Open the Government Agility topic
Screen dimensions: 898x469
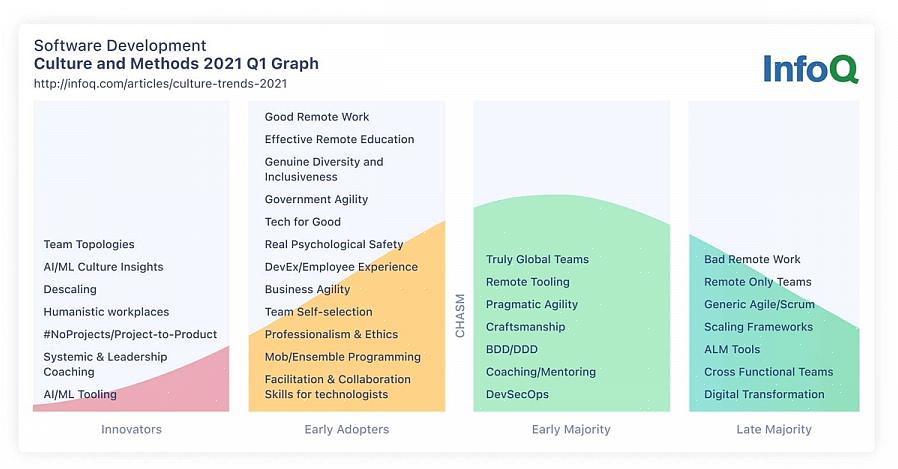tap(316, 199)
